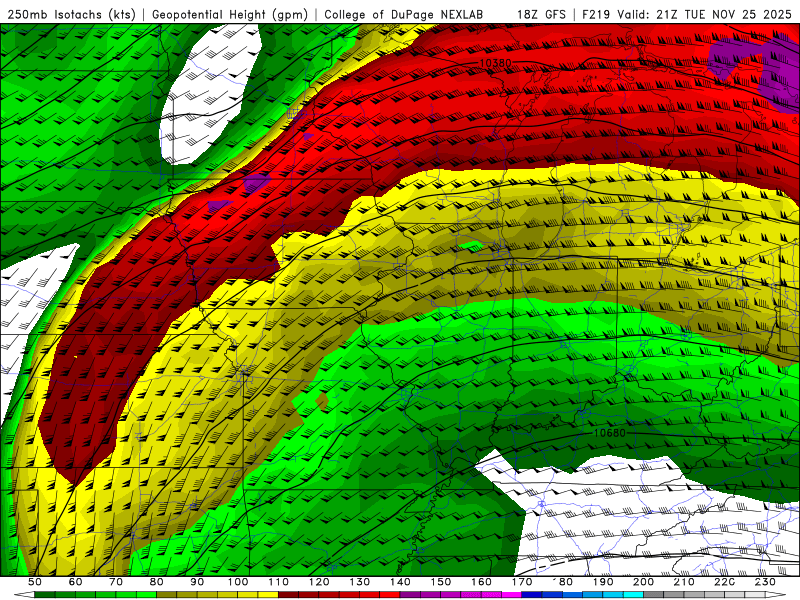Select the 80 tick label on legend

click(157, 582)
